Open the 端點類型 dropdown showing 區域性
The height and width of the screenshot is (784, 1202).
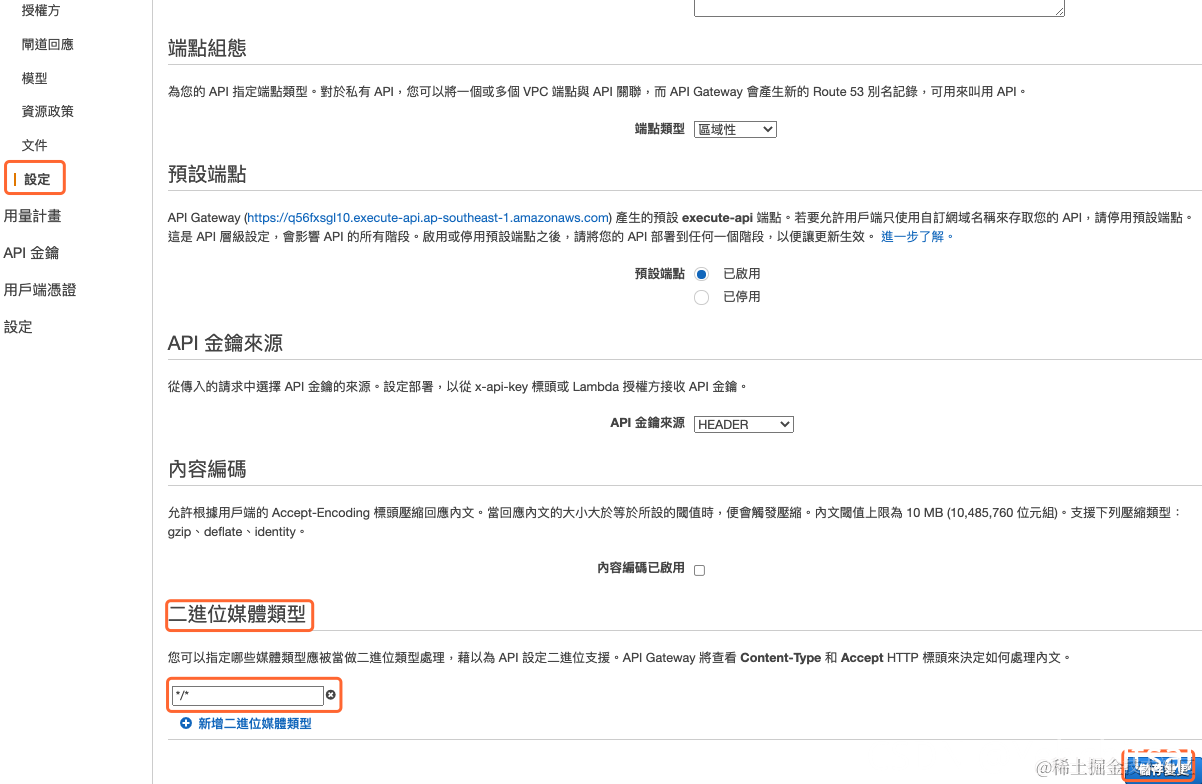click(x=735, y=128)
